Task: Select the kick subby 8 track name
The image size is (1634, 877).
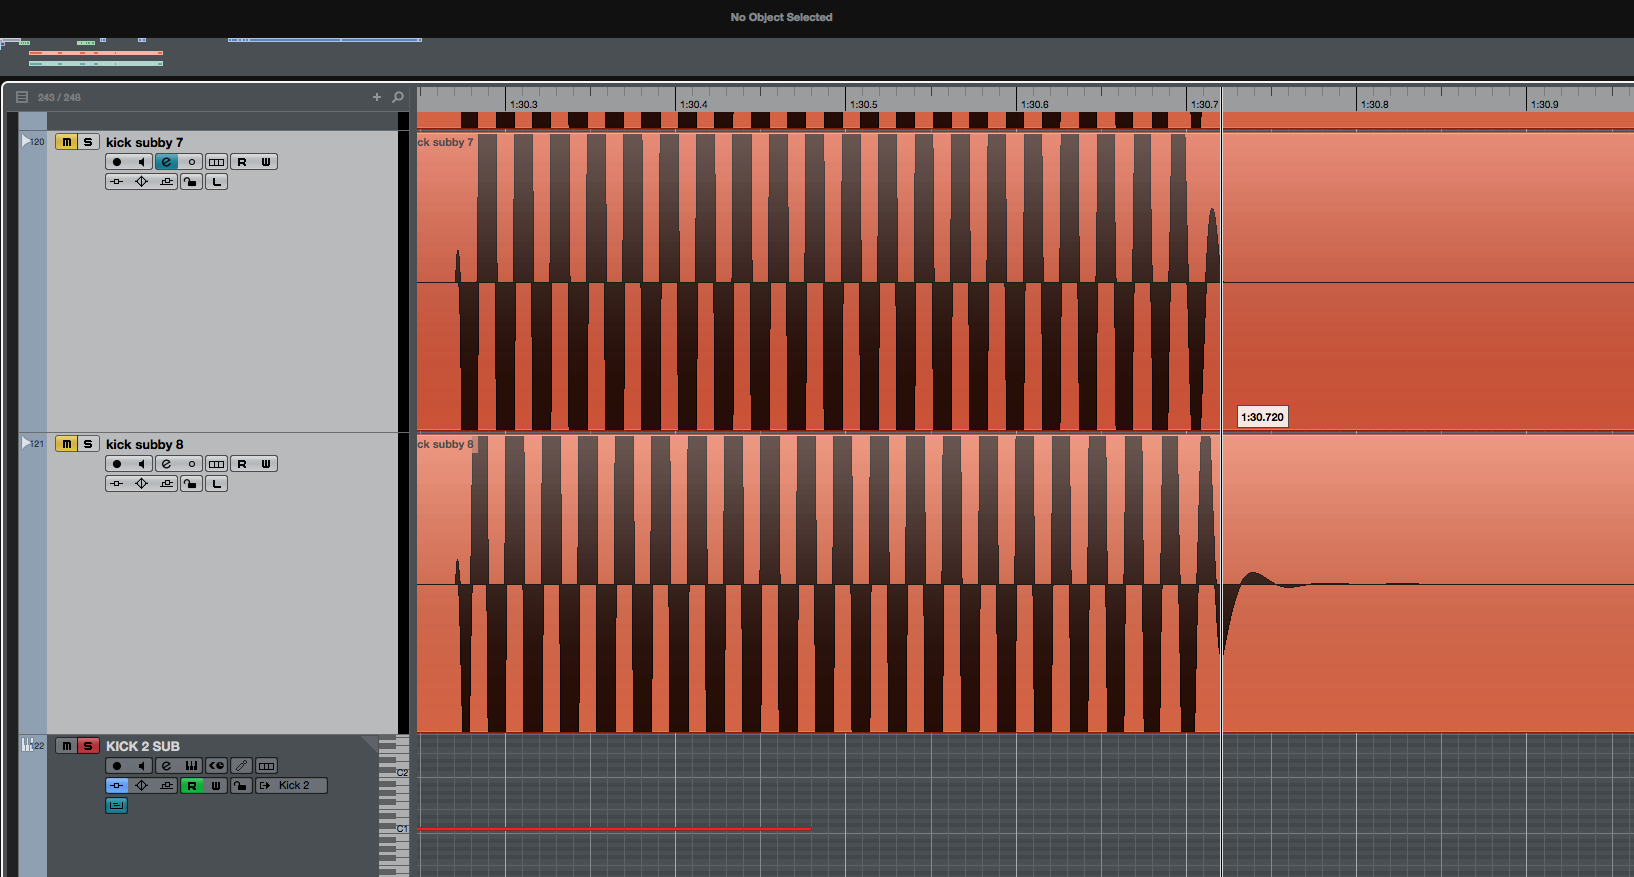Action: coord(145,444)
